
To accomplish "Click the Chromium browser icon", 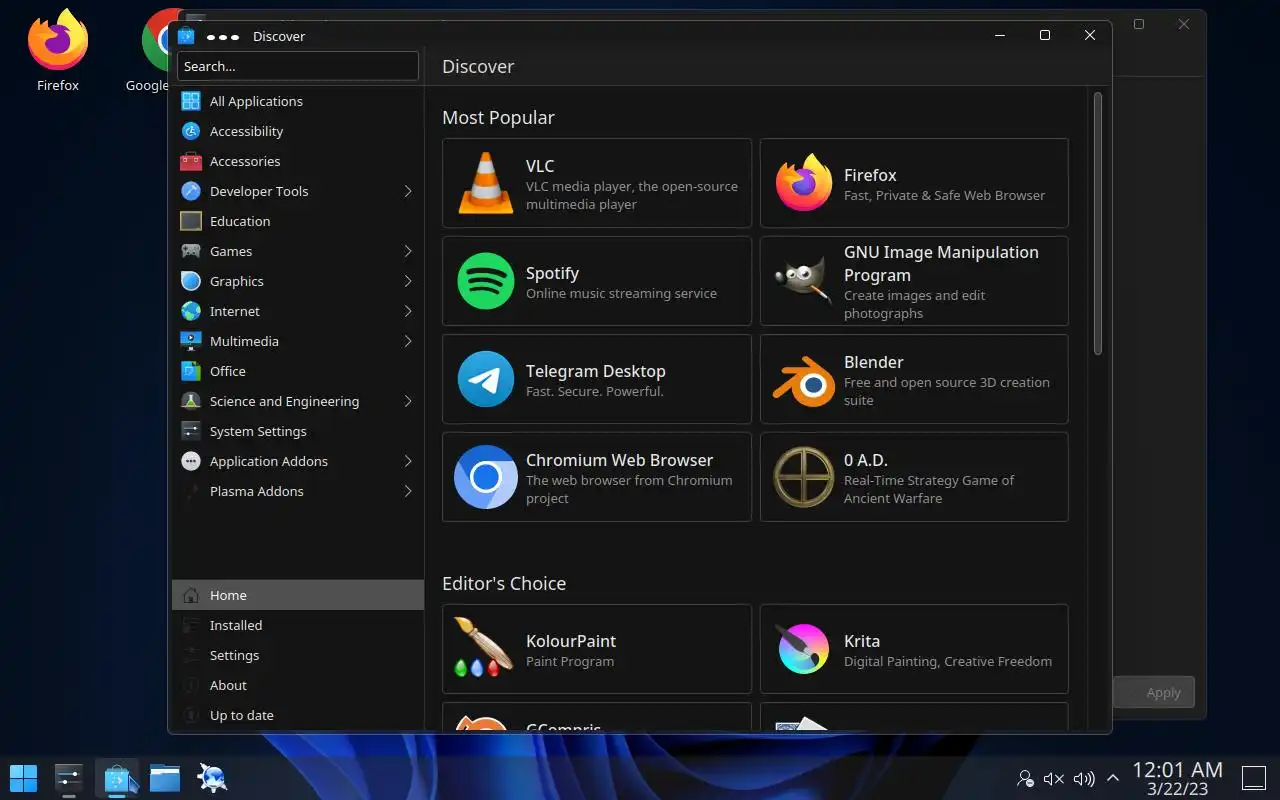I will [x=486, y=477].
